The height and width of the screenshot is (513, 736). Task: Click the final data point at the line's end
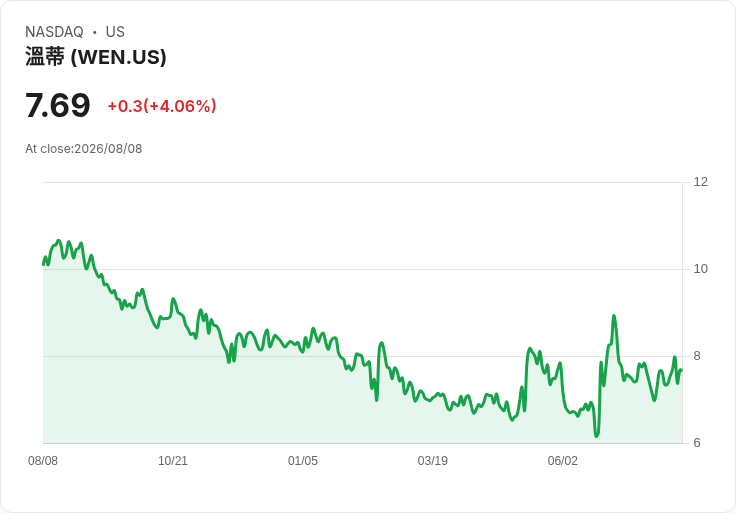click(x=681, y=370)
